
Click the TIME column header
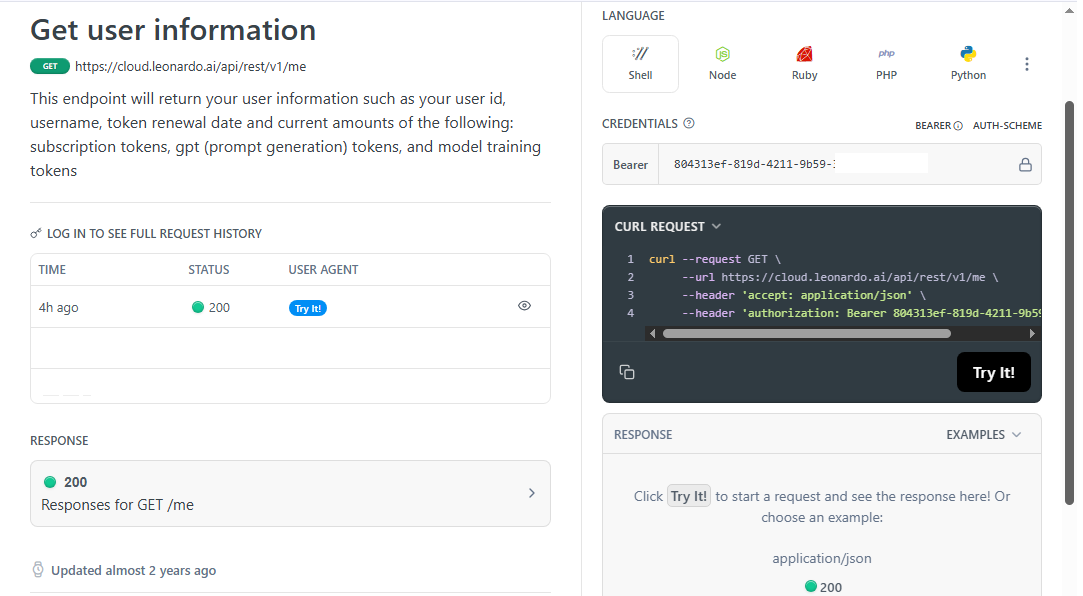[x=52, y=269]
